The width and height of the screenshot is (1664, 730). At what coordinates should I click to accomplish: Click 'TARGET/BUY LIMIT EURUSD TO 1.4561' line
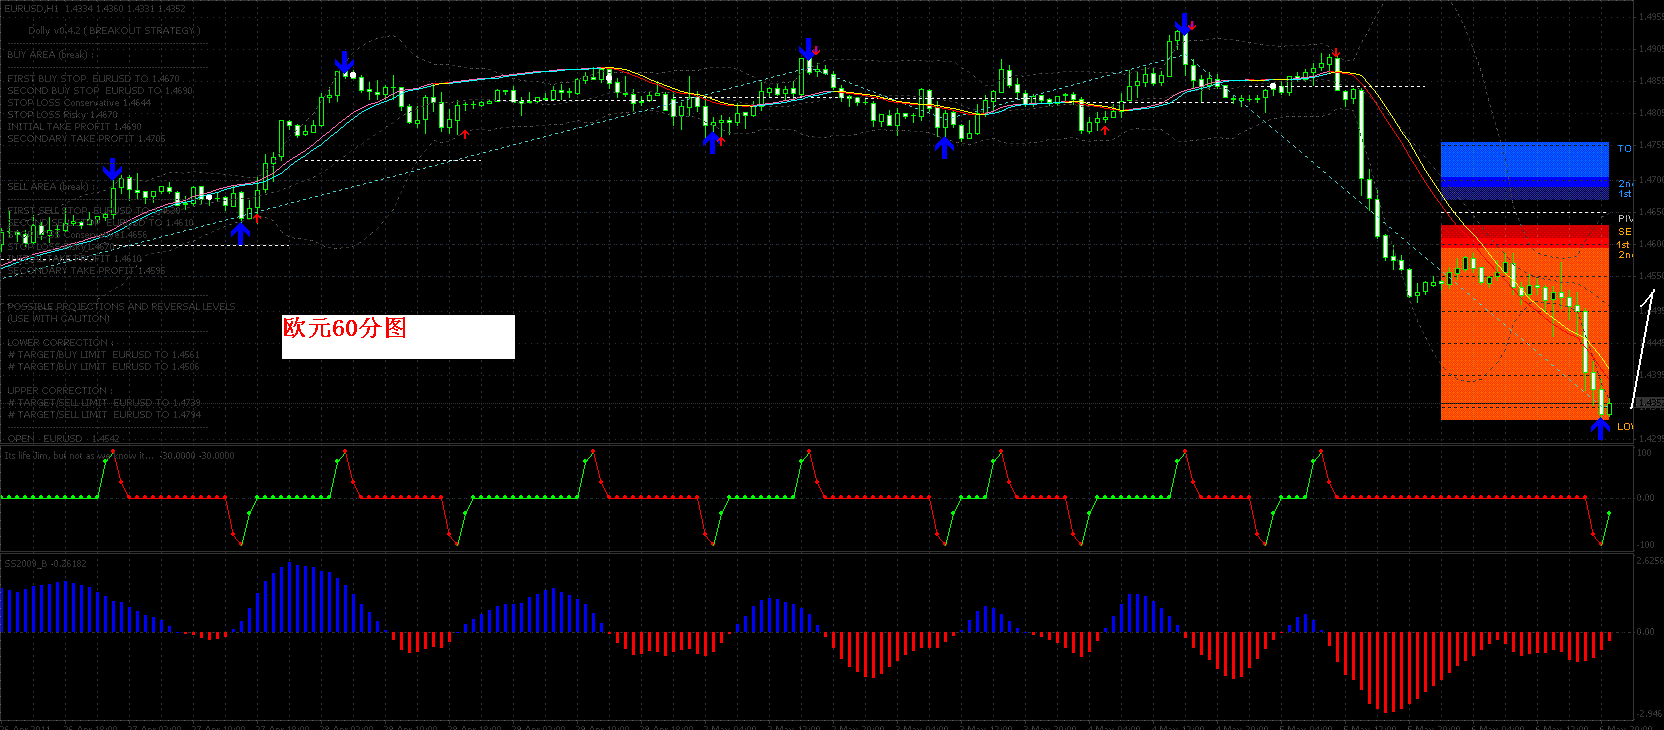click(104, 355)
